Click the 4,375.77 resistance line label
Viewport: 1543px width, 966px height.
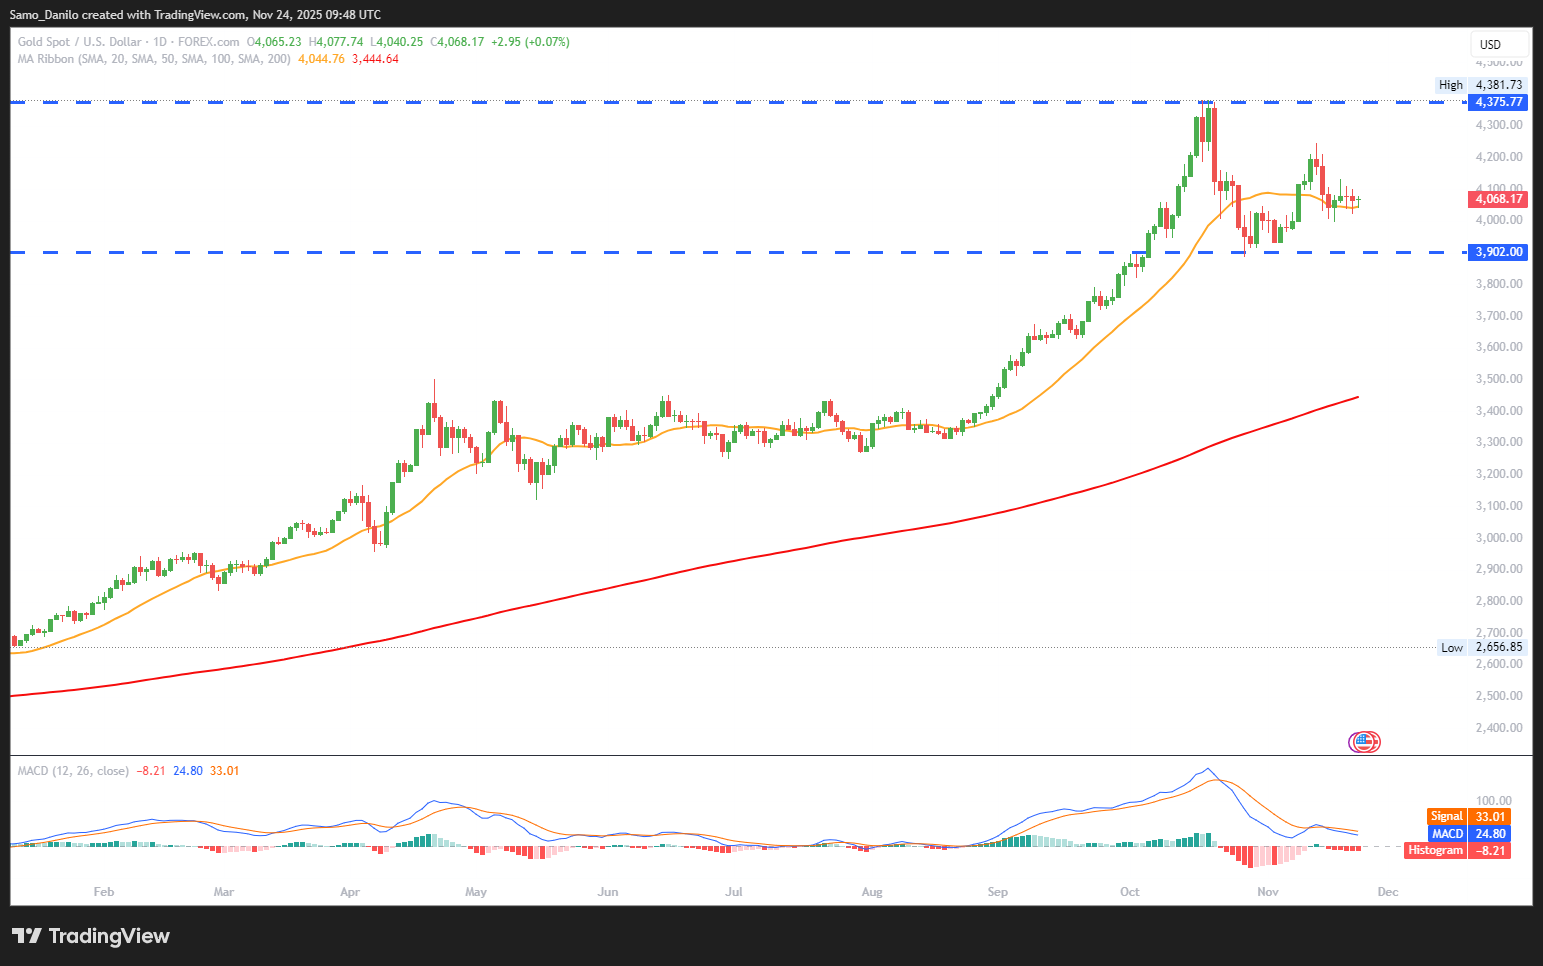click(1498, 102)
